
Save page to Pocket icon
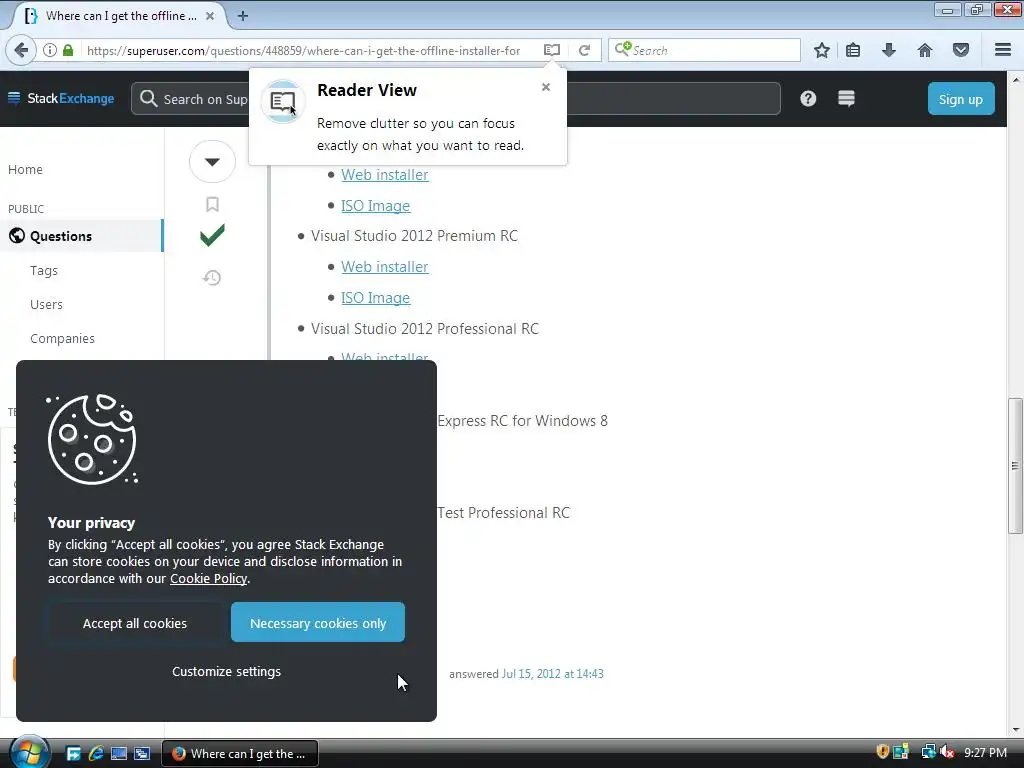[961, 50]
